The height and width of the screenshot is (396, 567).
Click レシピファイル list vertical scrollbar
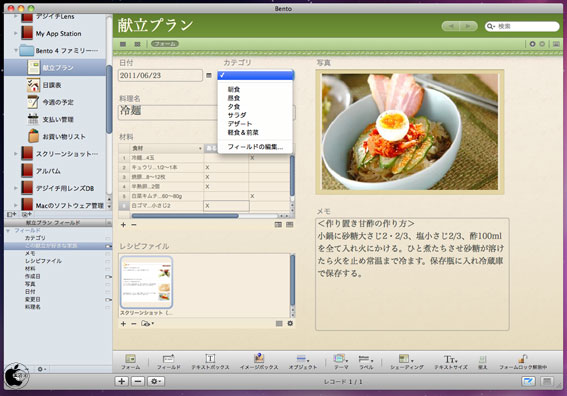point(292,280)
